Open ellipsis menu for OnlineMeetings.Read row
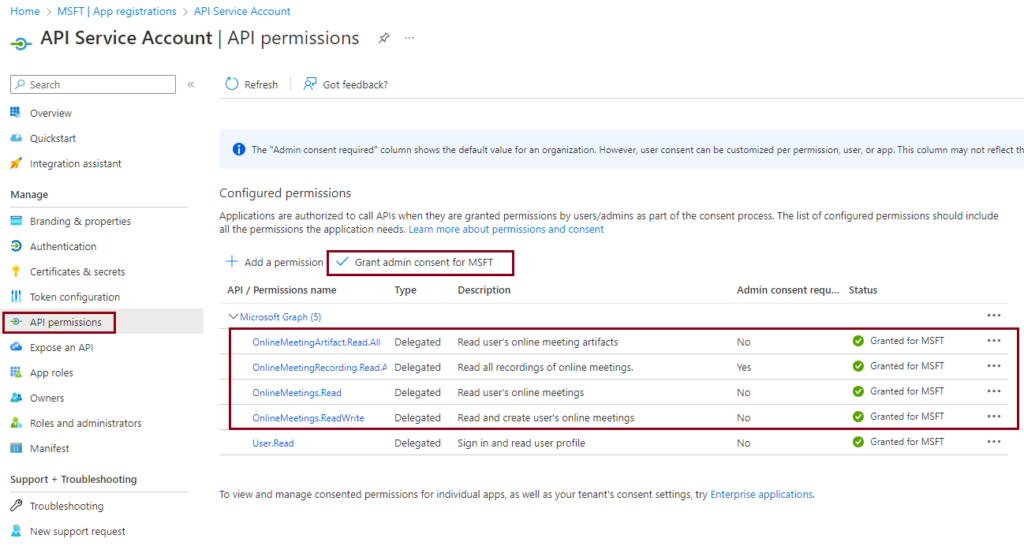The image size is (1024, 546). [x=994, y=391]
